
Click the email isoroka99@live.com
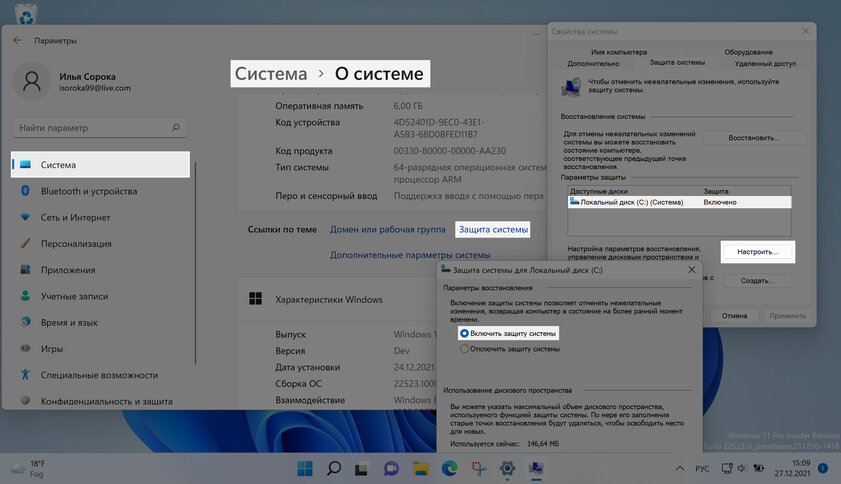(95, 88)
